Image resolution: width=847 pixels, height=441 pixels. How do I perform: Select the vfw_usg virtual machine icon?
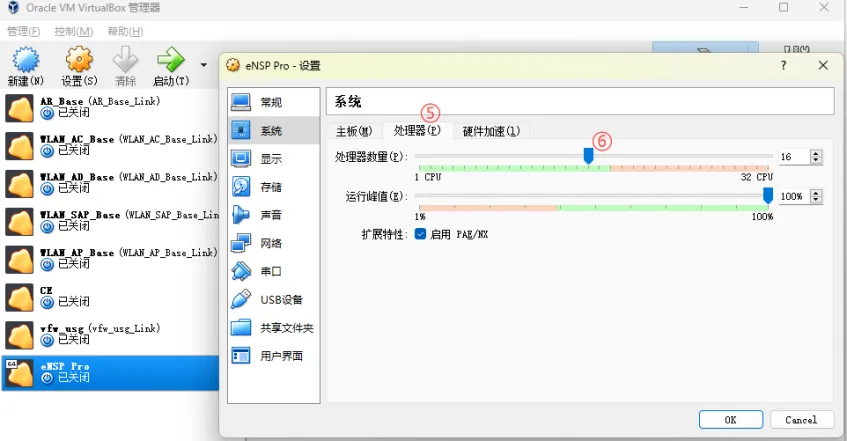click(x=19, y=335)
